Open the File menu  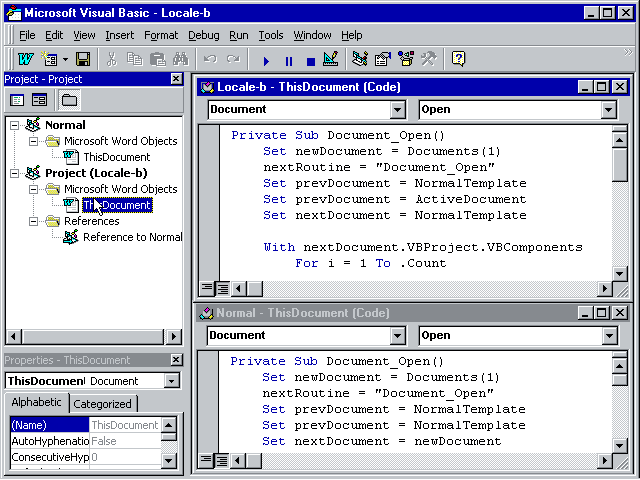pos(27,36)
